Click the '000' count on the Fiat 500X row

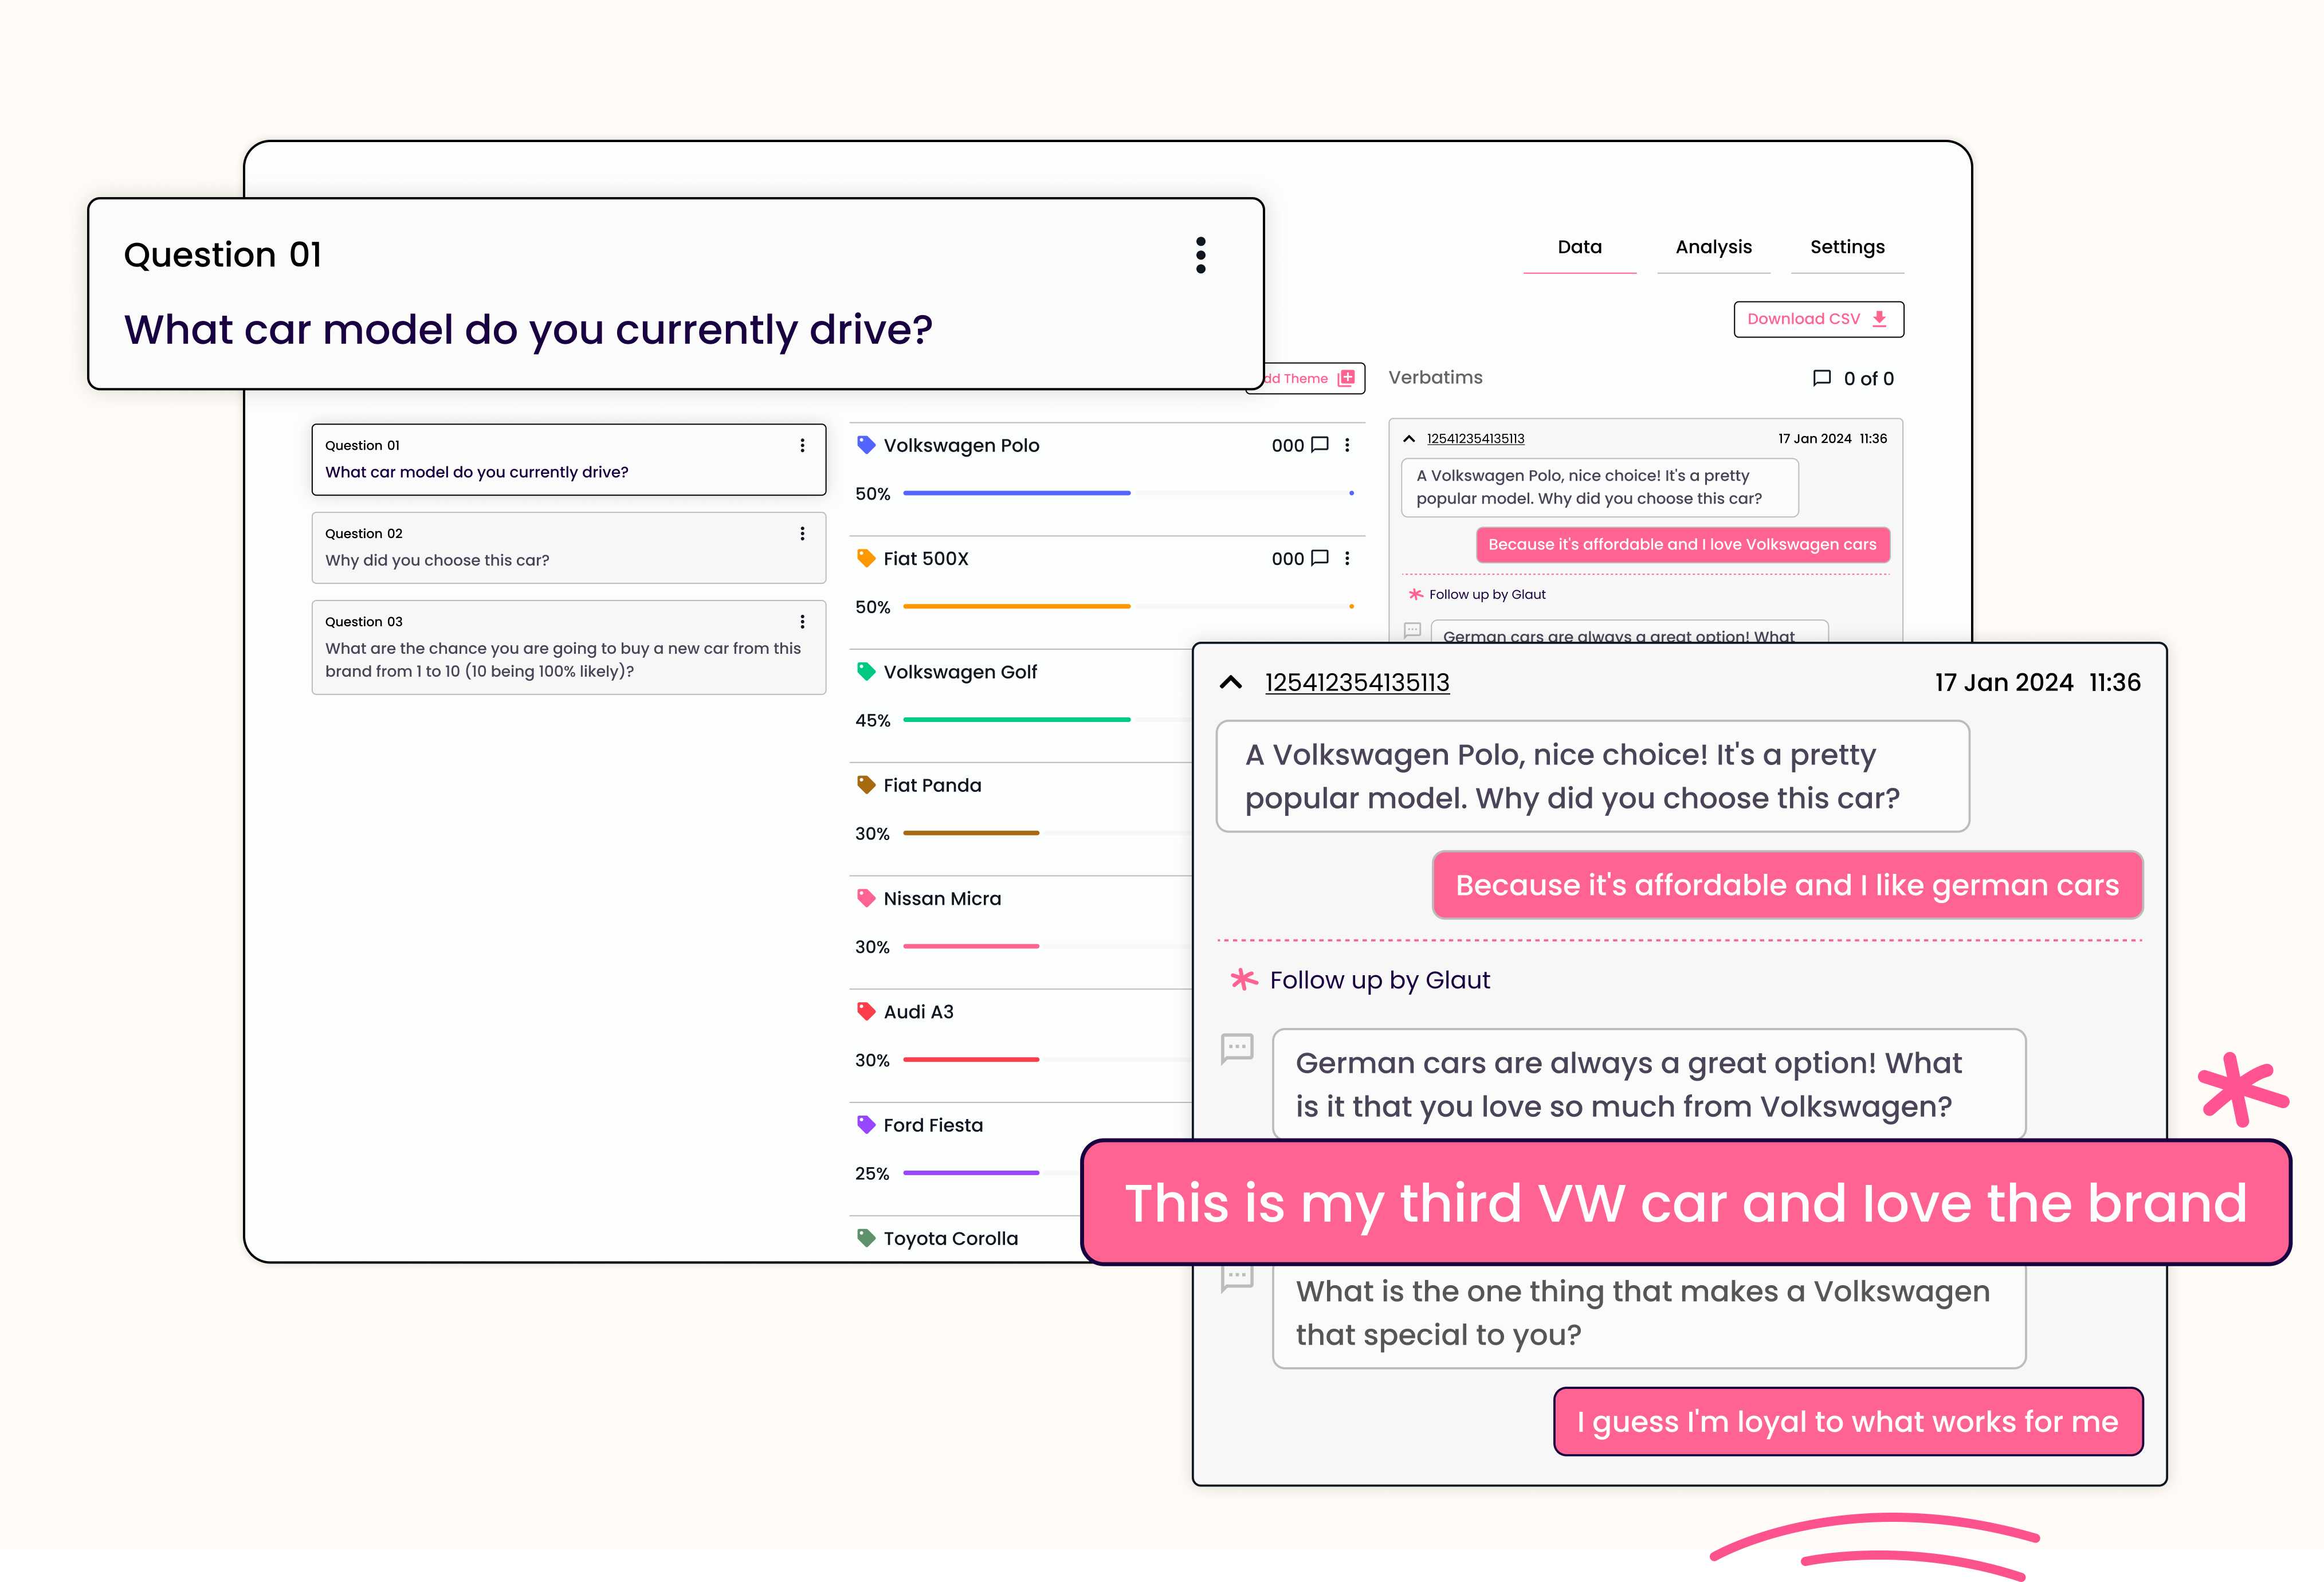[x=1287, y=558]
